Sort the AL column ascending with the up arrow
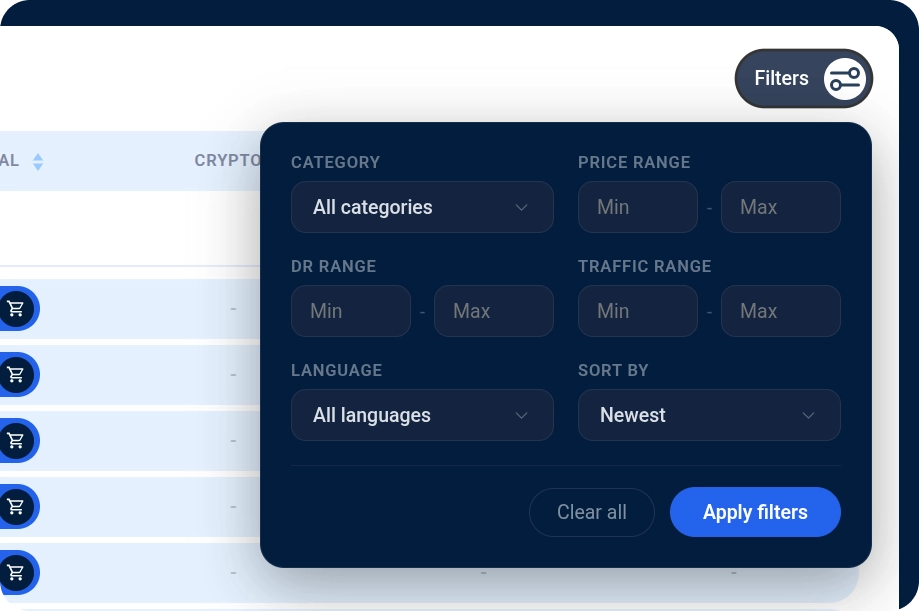Screen dimensions: 919x611 (38, 155)
